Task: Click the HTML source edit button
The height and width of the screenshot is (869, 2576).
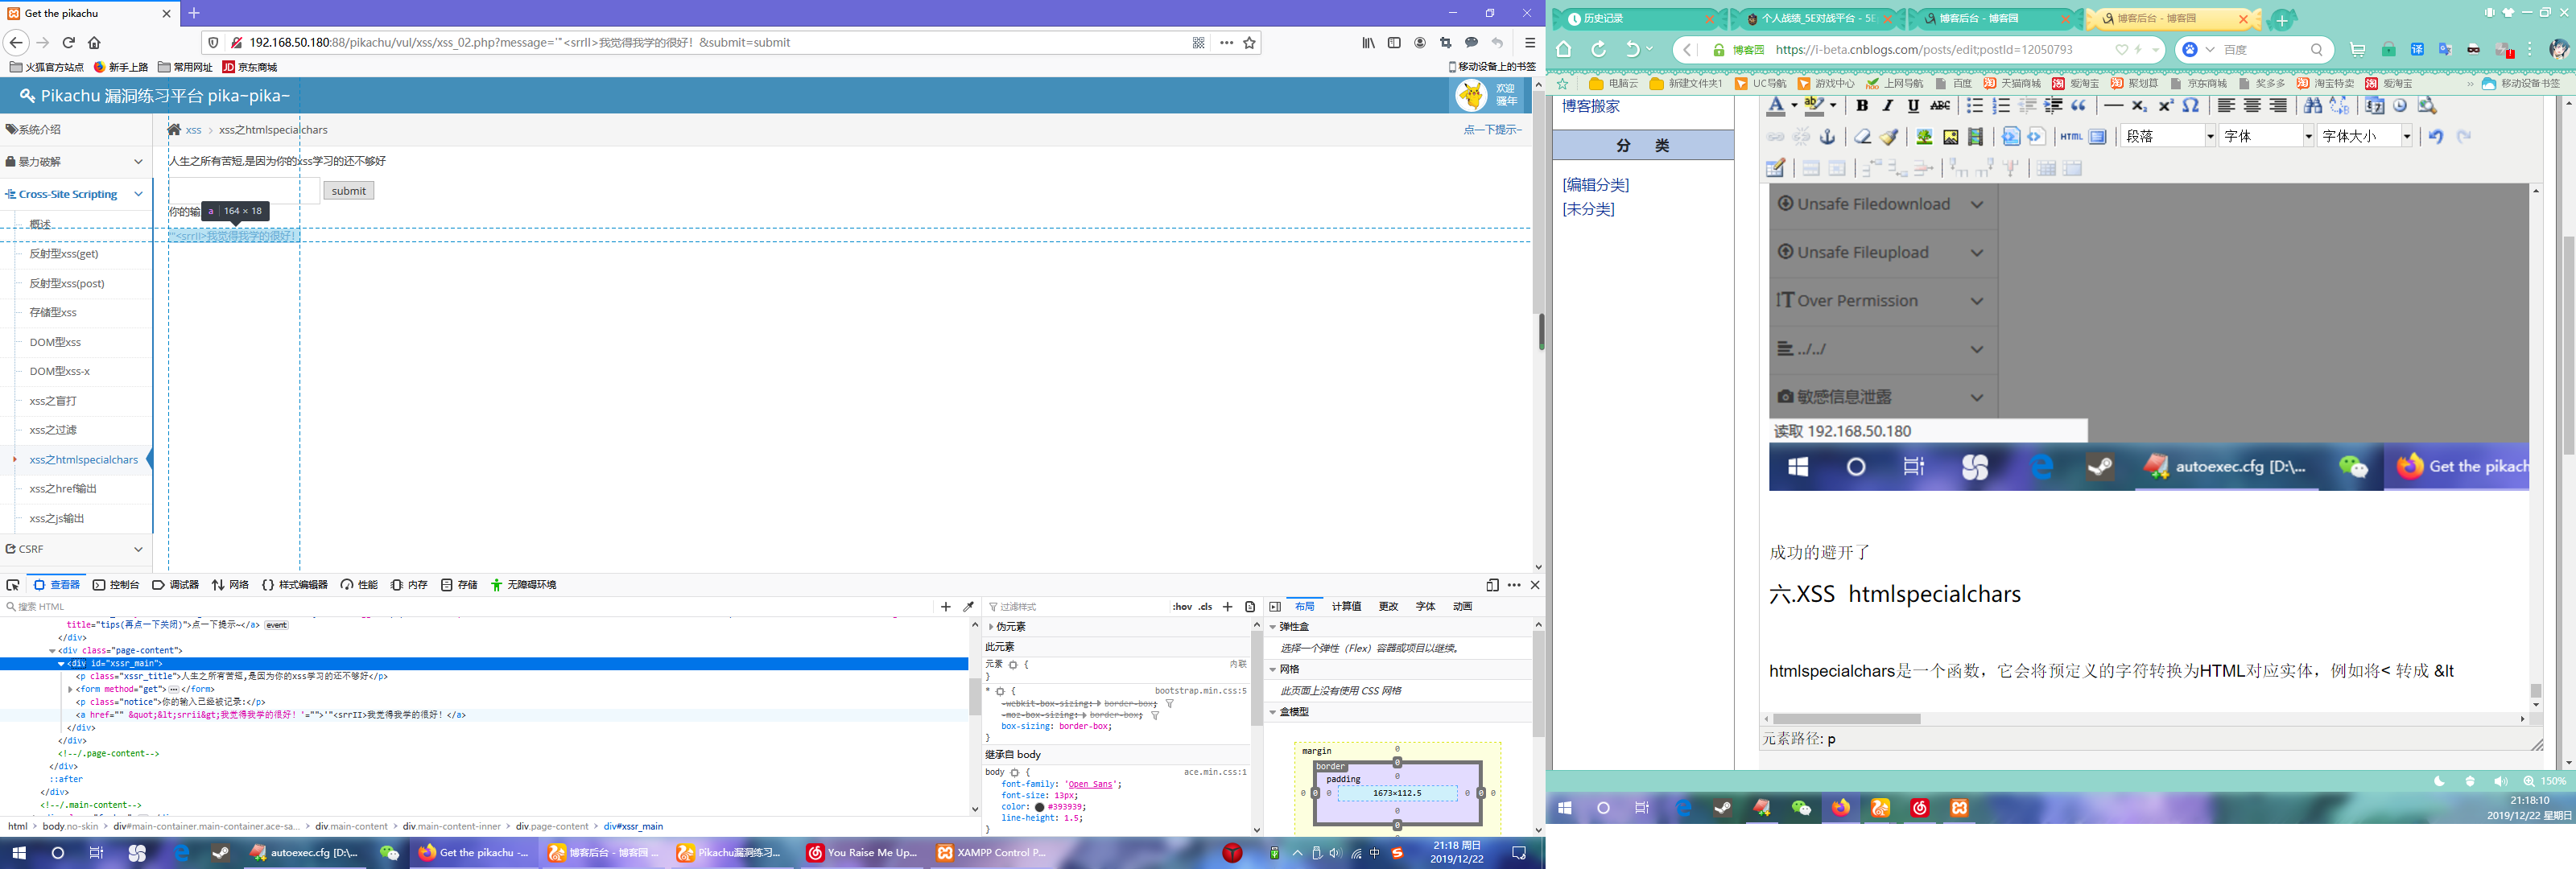Action: point(2071,137)
